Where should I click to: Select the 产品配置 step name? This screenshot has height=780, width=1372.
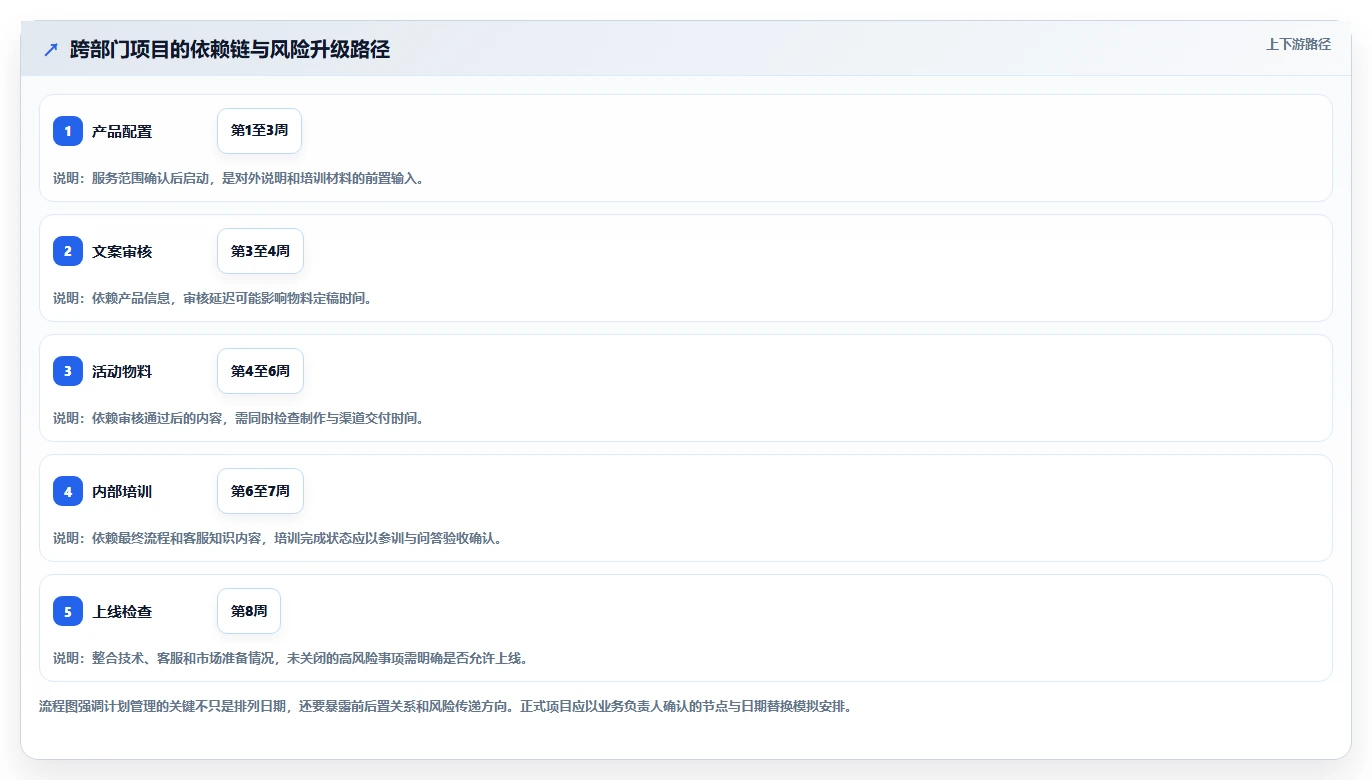click(122, 131)
